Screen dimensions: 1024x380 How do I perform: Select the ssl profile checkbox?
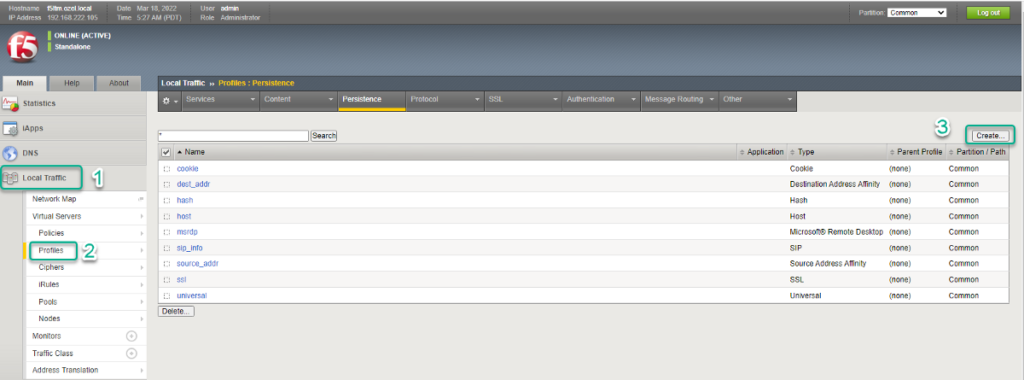click(167, 279)
